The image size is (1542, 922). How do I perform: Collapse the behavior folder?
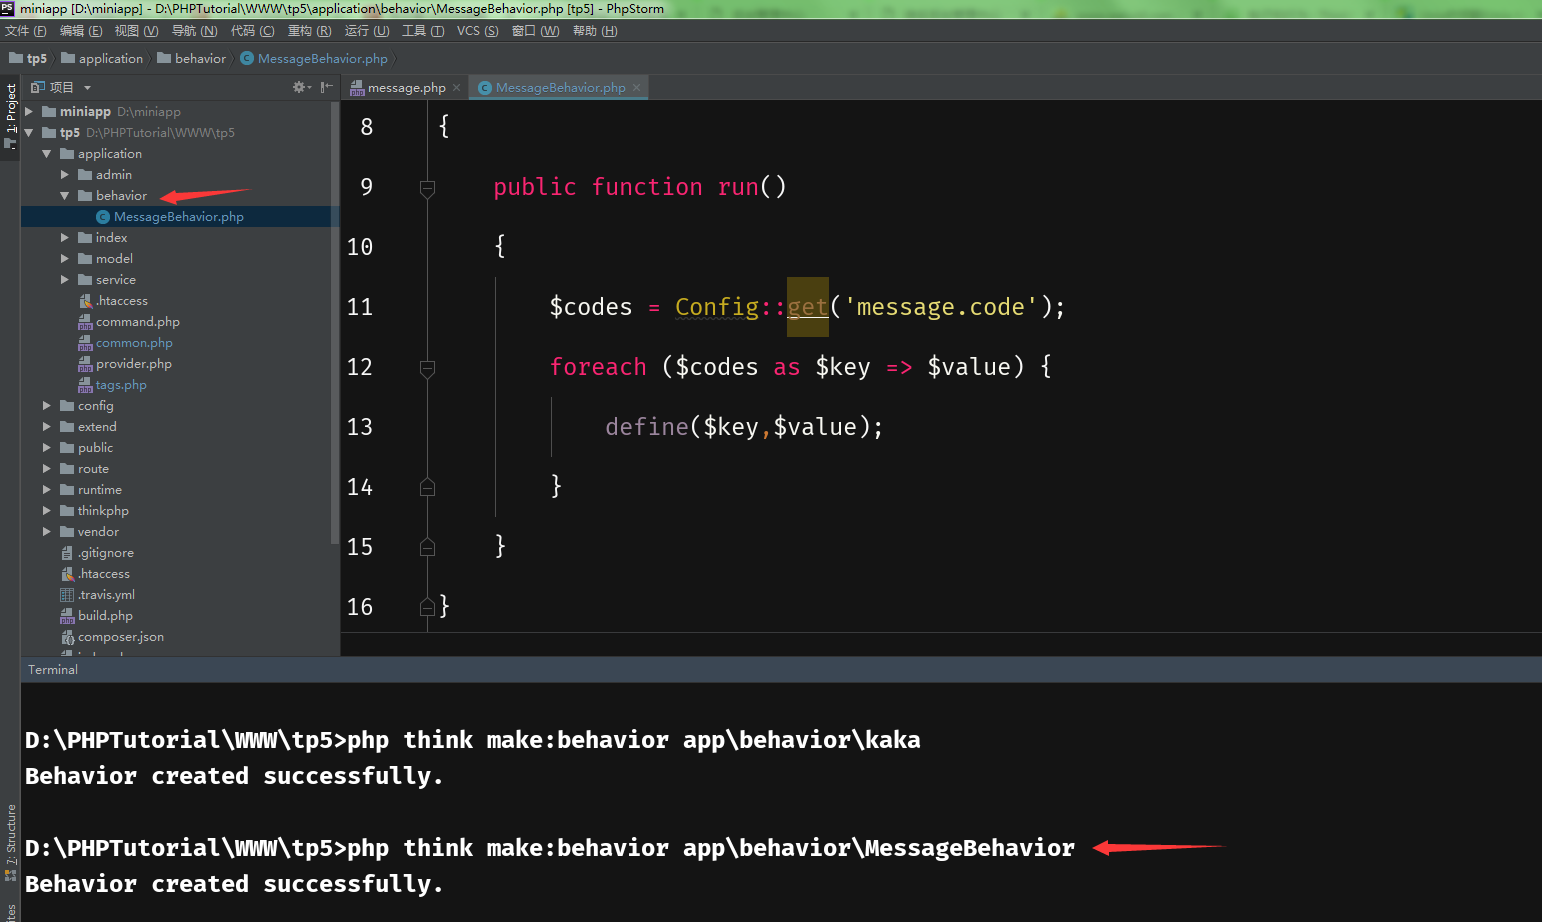pyautogui.click(x=65, y=195)
